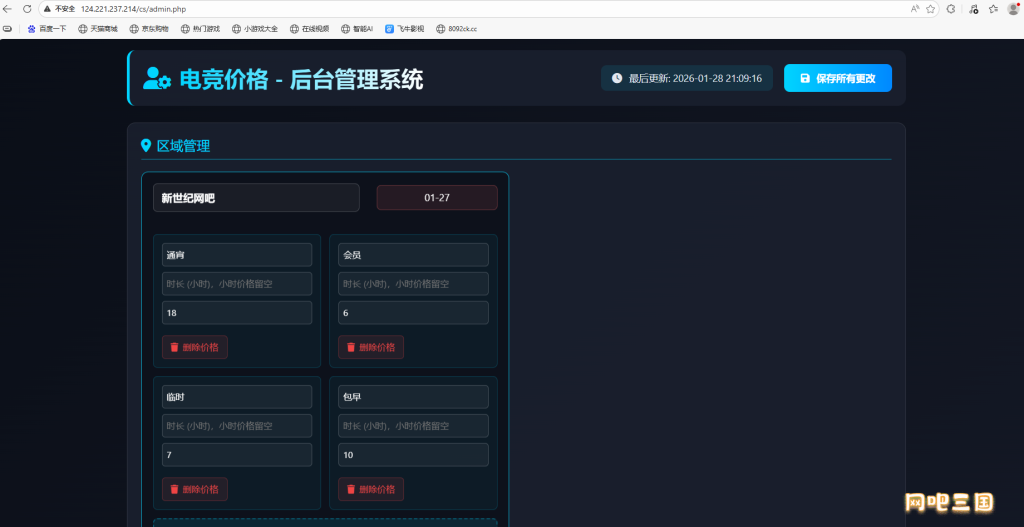
Task: Delete the 通宵 price with 删除价格
Action: tap(195, 347)
